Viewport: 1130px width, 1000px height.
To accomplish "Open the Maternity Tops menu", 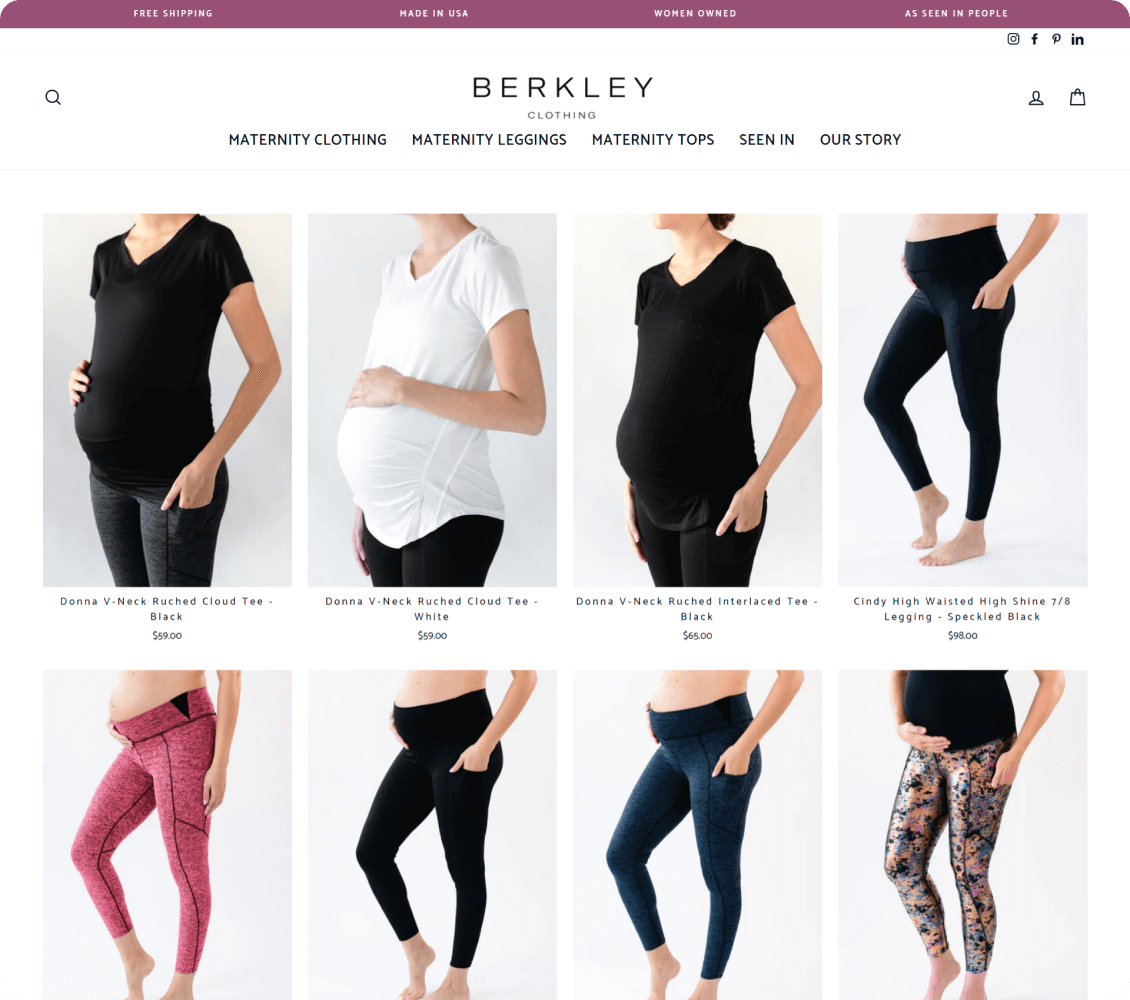I will (653, 140).
